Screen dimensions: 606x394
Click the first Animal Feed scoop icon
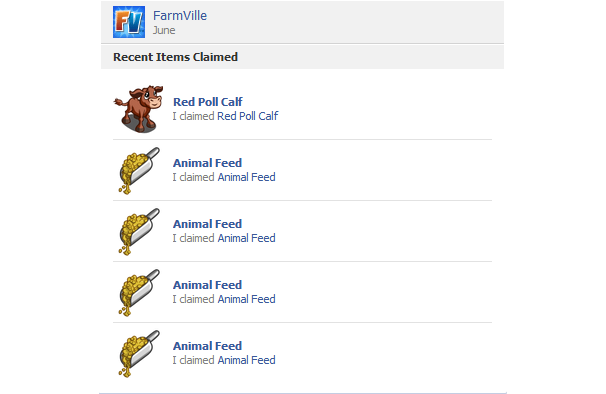(139, 170)
